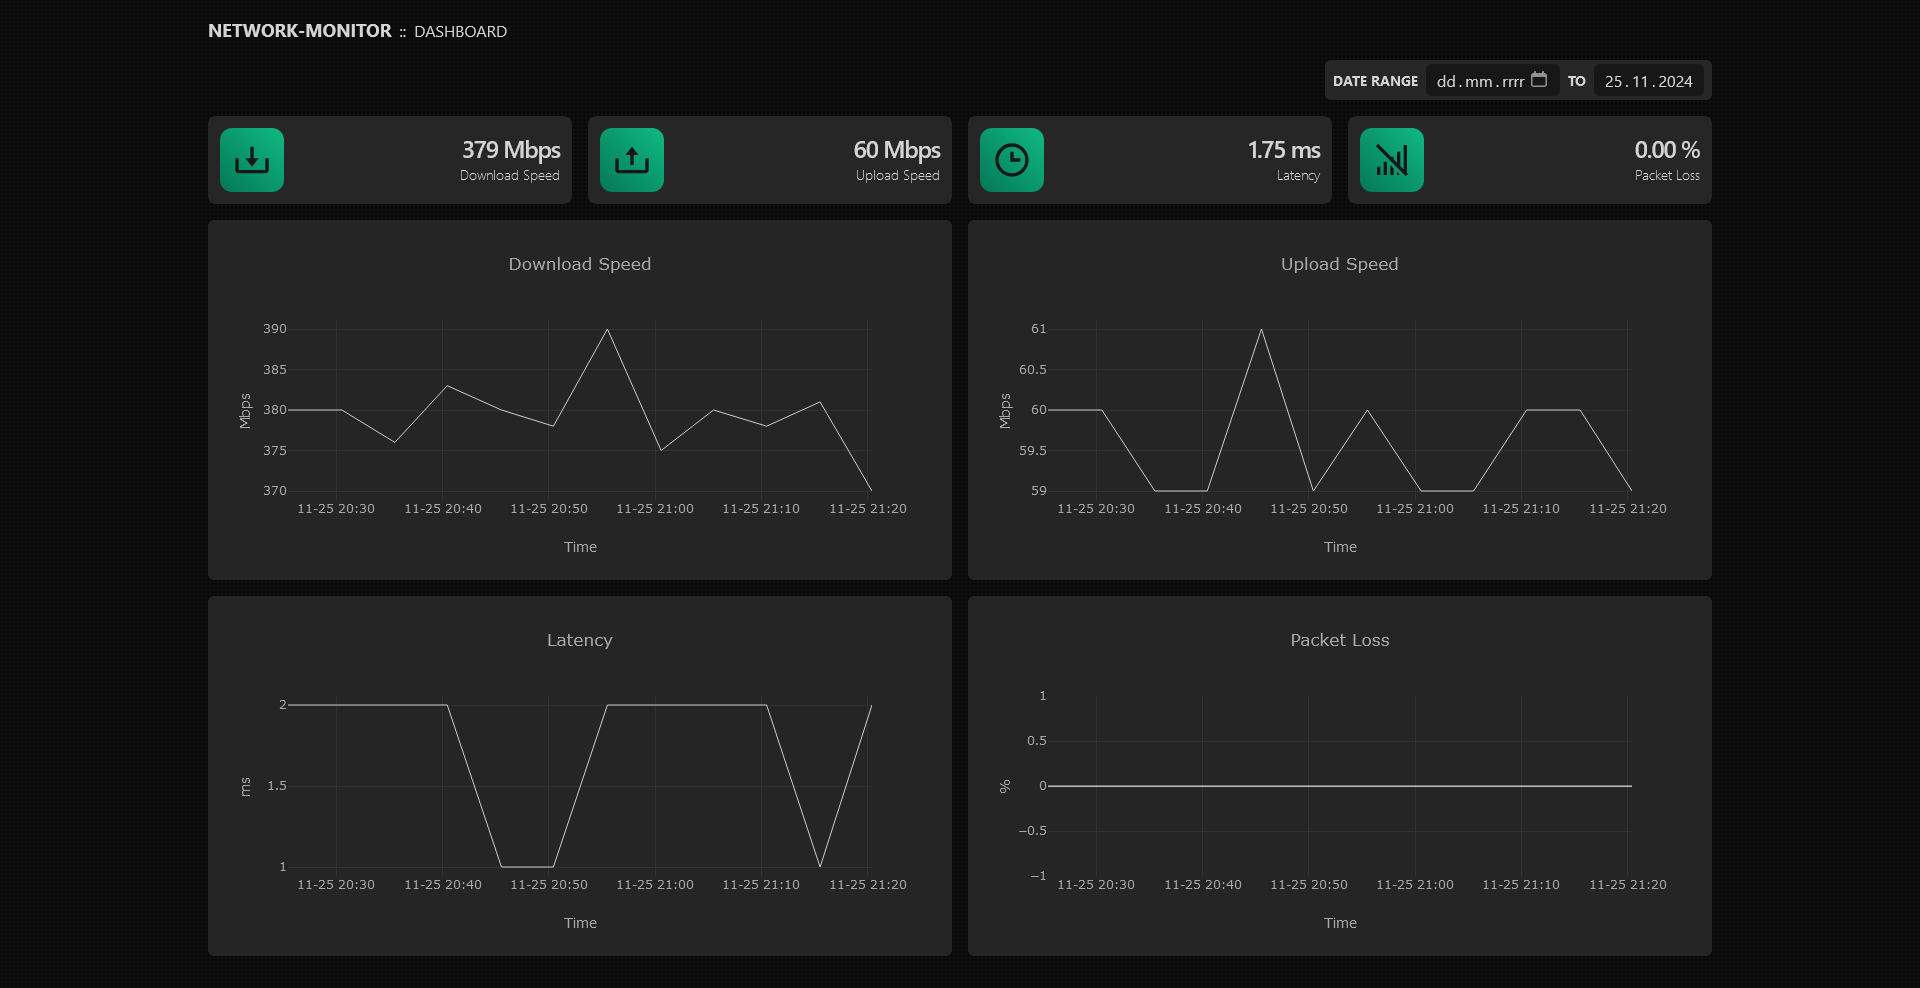Click the −0.5 y-axis label in Packet Loss chart
This screenshot has height=988, width=1920.
[1033, 831]
